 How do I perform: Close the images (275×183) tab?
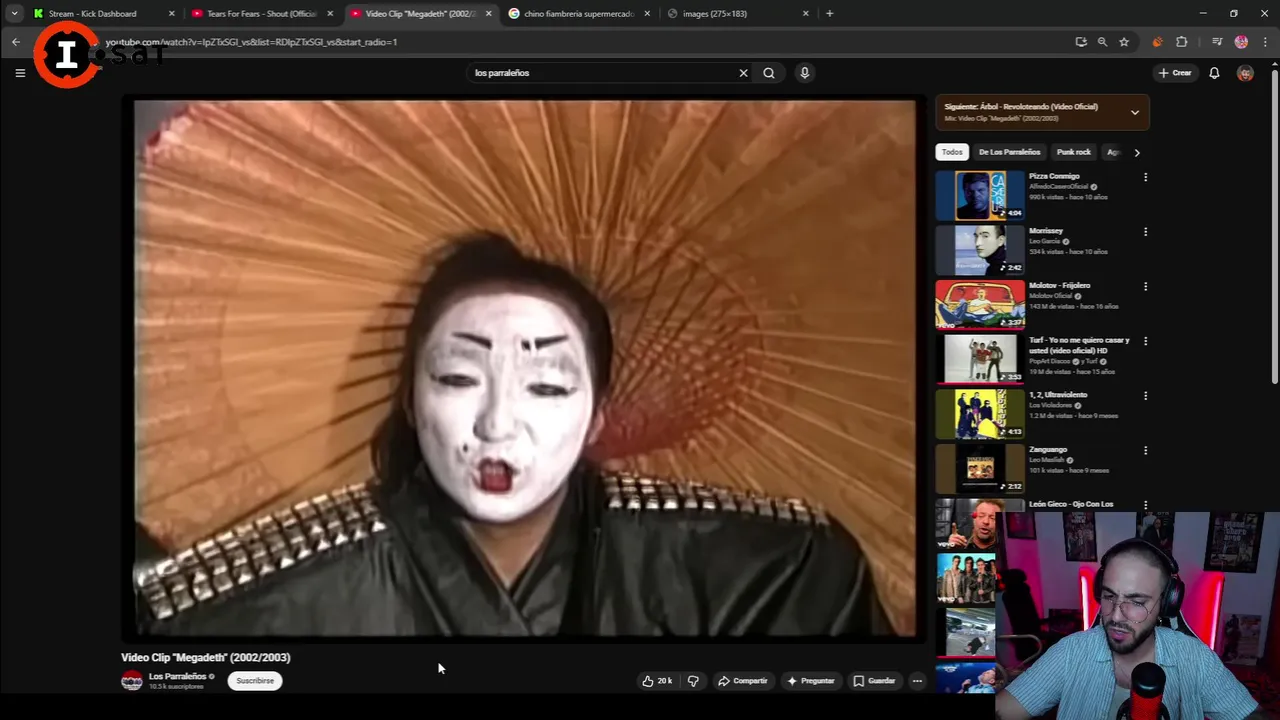click(x=806, y=14)
